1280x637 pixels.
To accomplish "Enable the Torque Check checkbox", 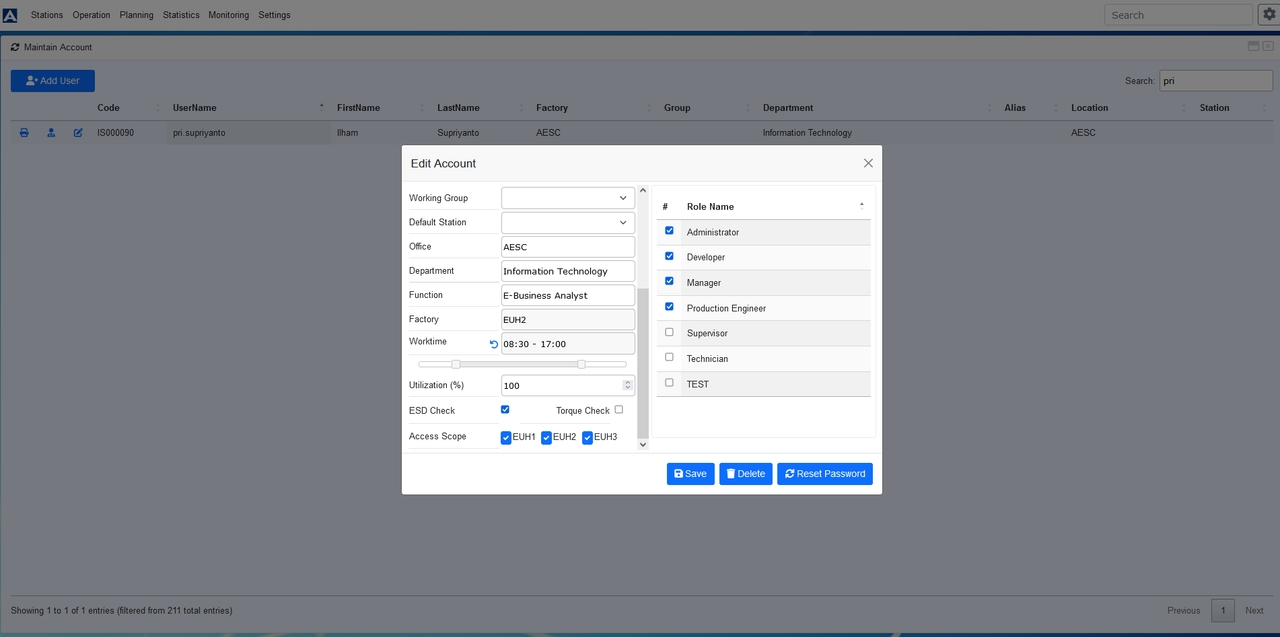I will [x=619, y=409].
